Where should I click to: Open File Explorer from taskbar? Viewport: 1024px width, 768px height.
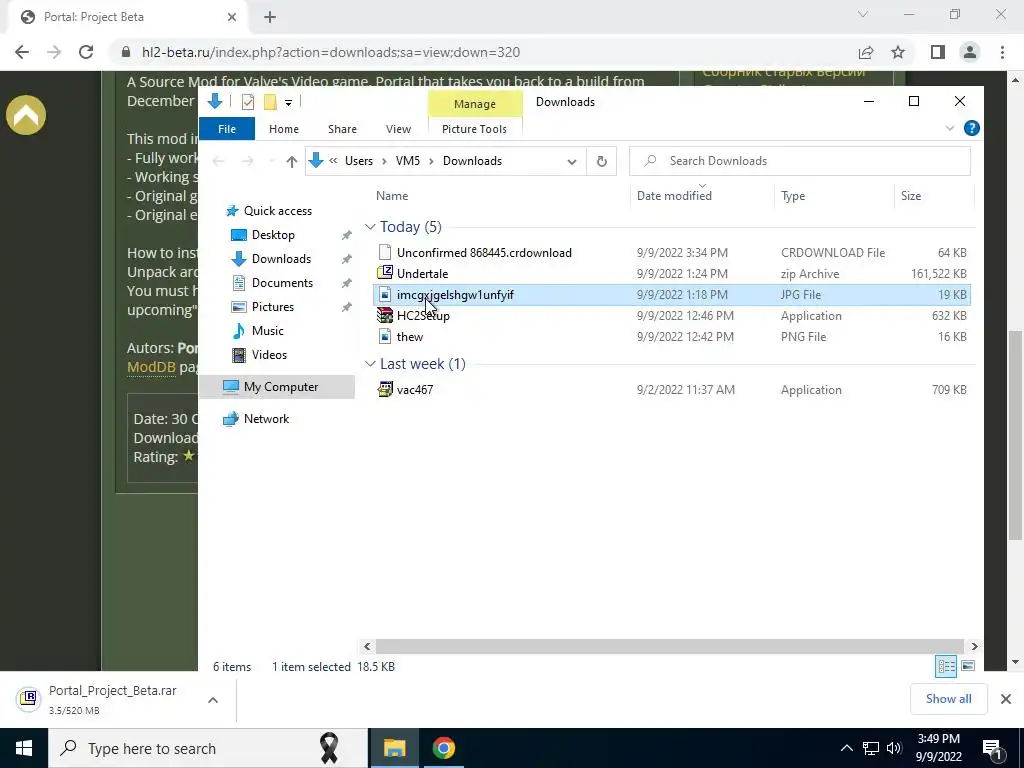pos(394,748)
